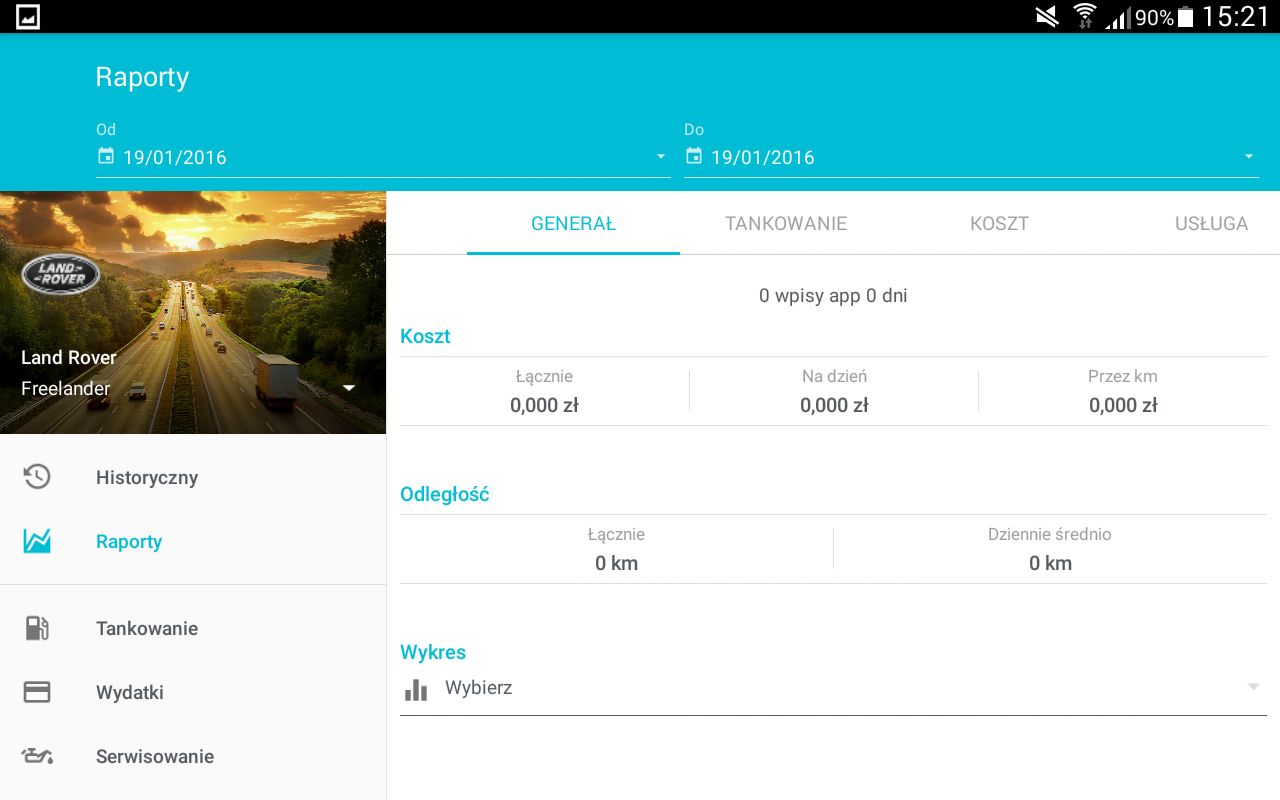Image resolution: width=1280 pixels, height=800 pixels.
Task: Open the Serwisowanie oil can icon
Action: (37, 756)
